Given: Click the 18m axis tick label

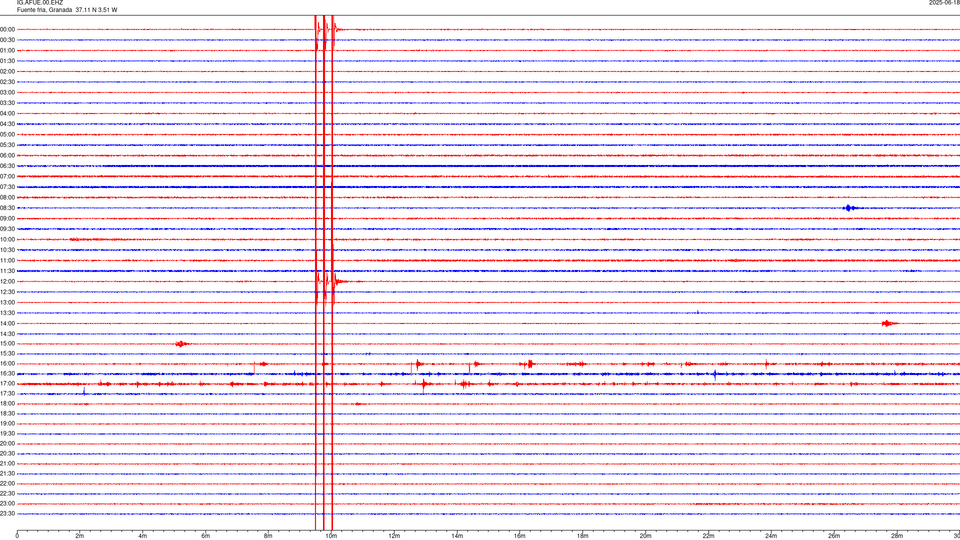Looking at the screenshot, I should tap(583, 536).
